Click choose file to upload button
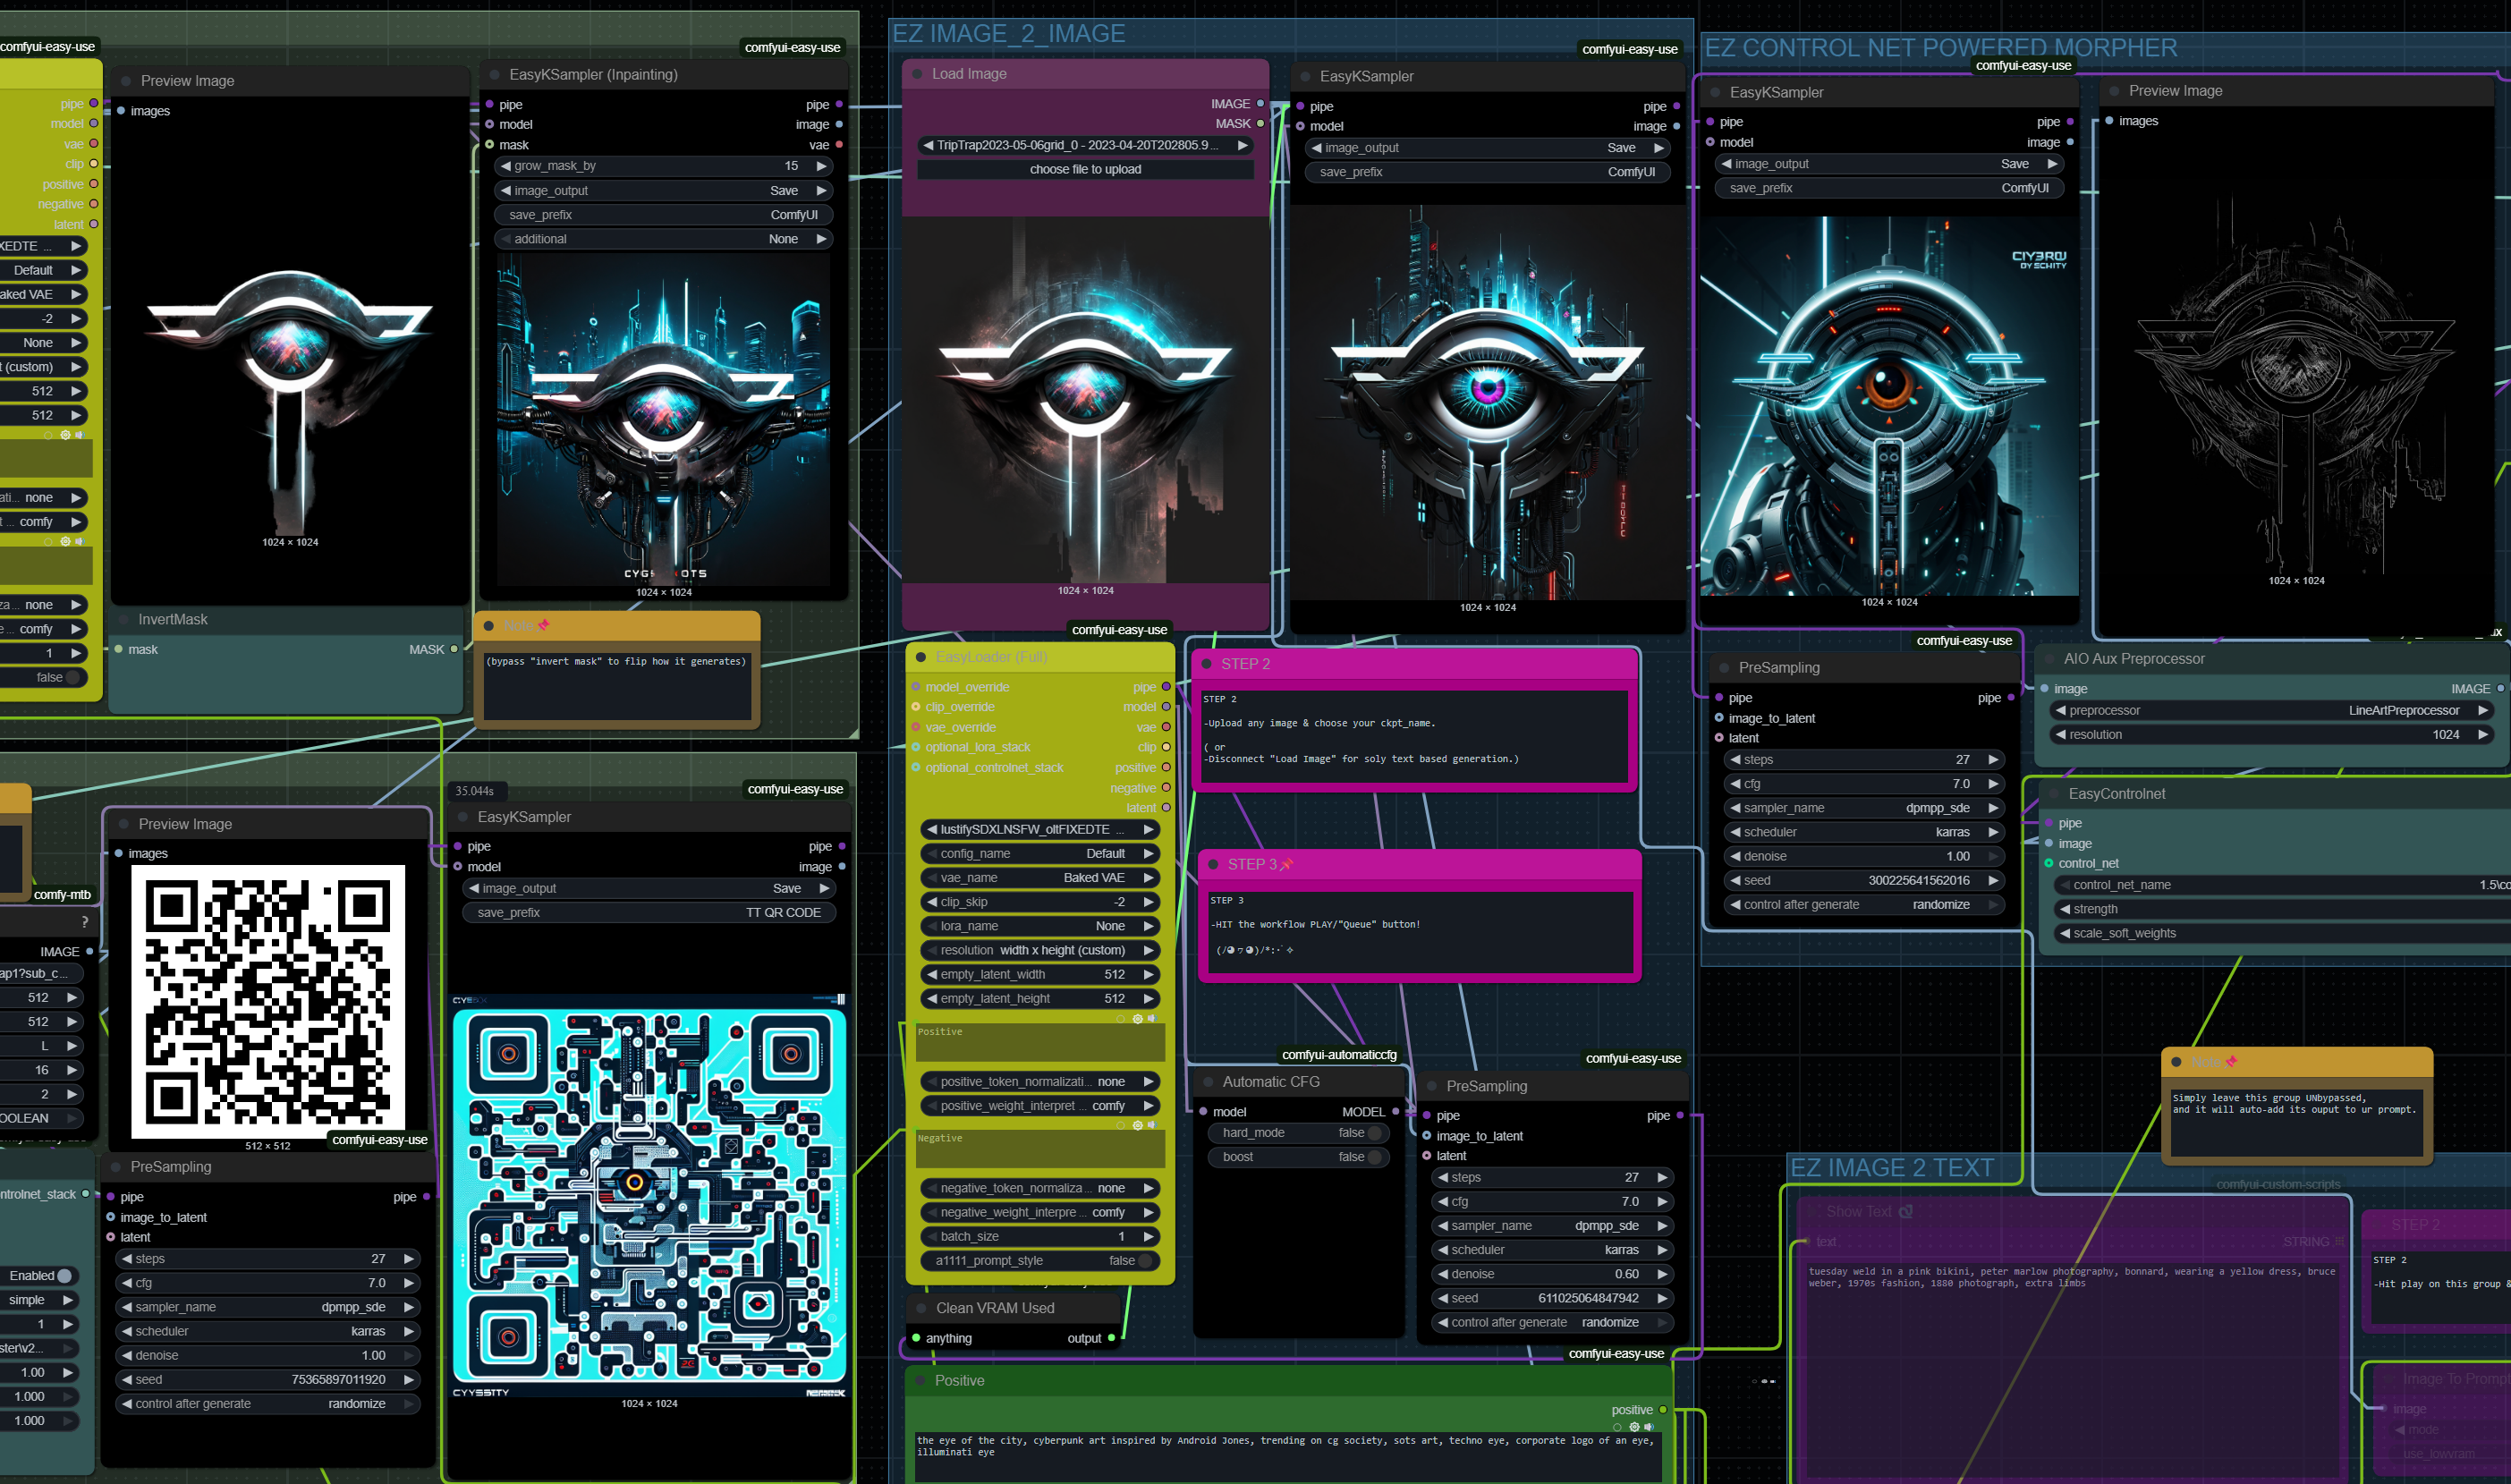 pyautogui.click(x=1085, y=170)
